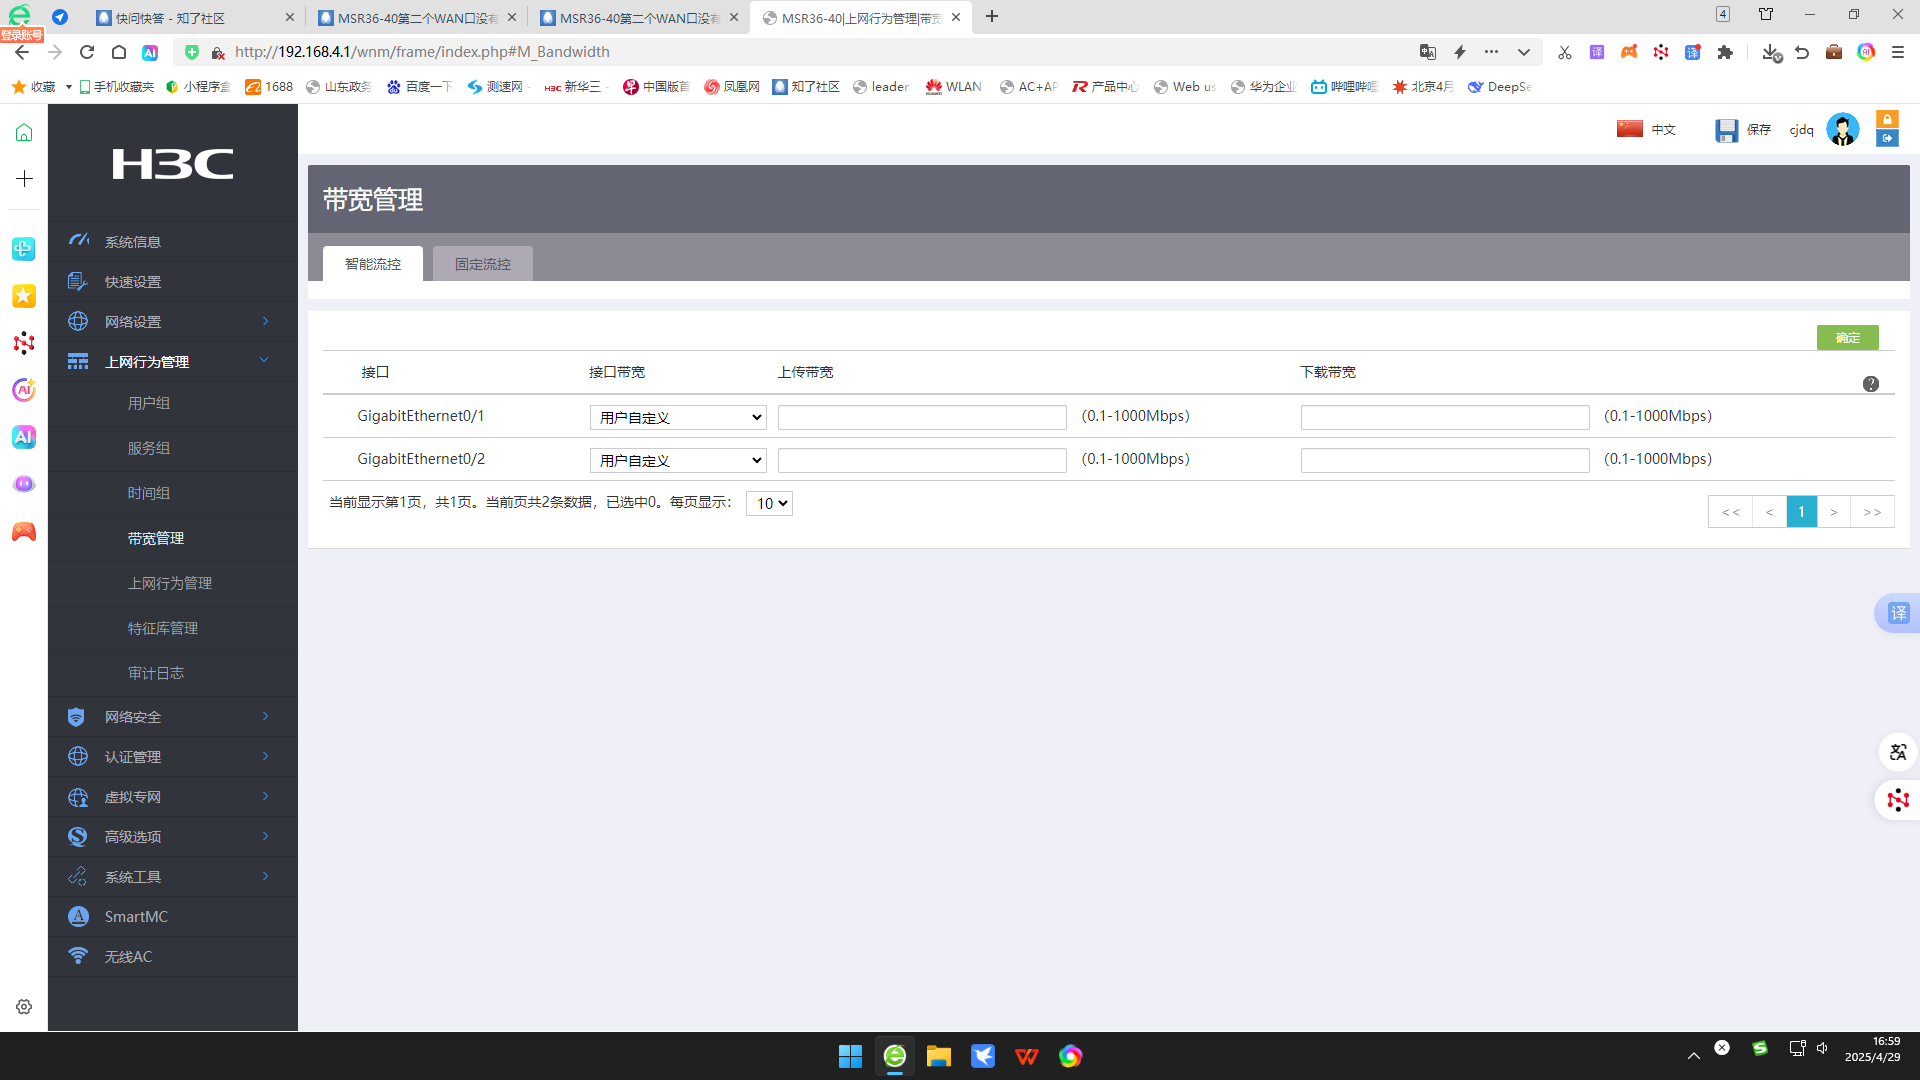The image size is (1920, 1080).
Task: Switch to the 固定流控 tab
Action: [x=483, y=264]
